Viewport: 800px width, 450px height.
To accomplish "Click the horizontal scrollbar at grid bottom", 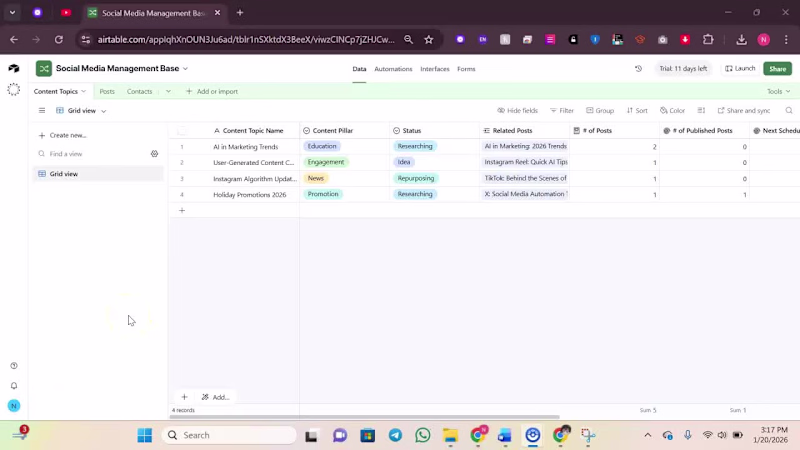I will (x=364, y=417).
